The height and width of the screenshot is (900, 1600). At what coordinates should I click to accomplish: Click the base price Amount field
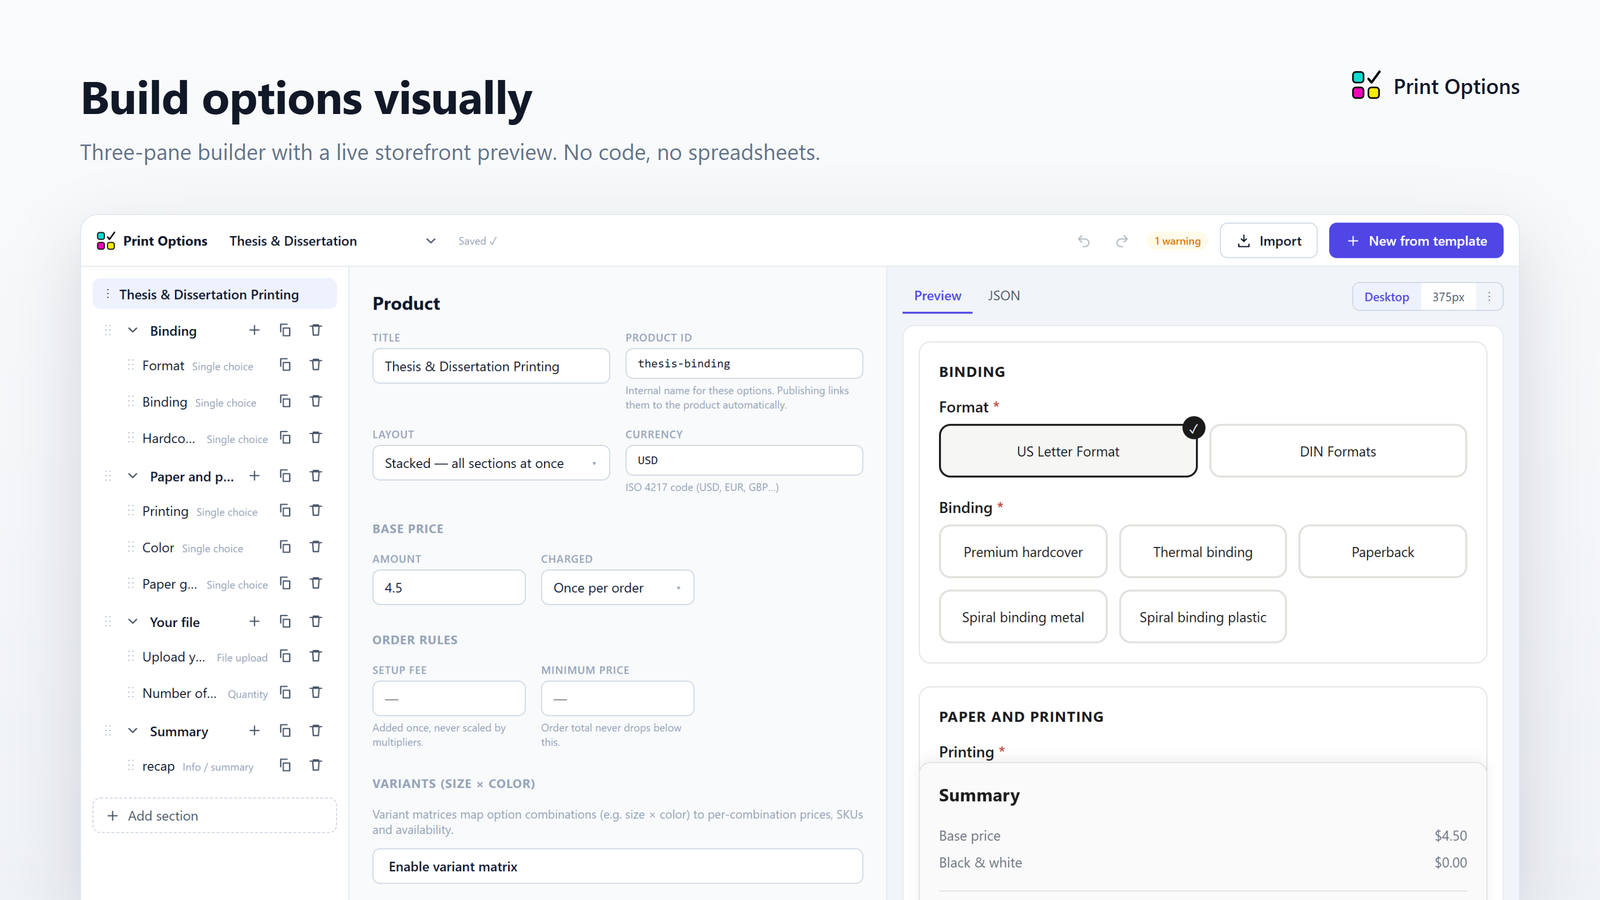click(x=449, y=588)
